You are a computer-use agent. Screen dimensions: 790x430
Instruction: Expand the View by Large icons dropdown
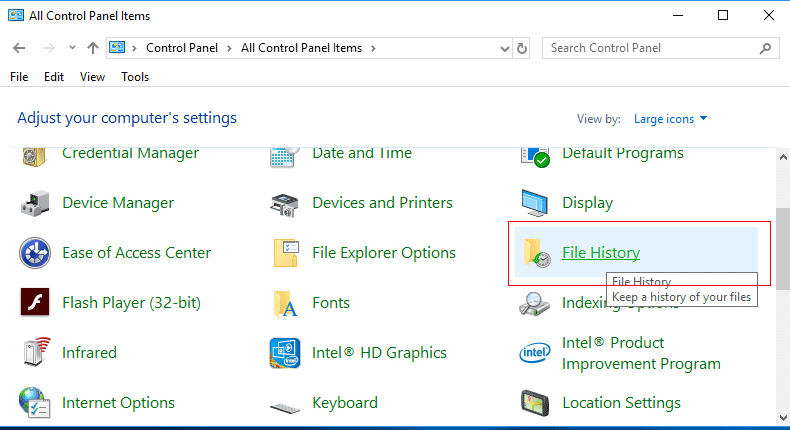click(670, 119)
